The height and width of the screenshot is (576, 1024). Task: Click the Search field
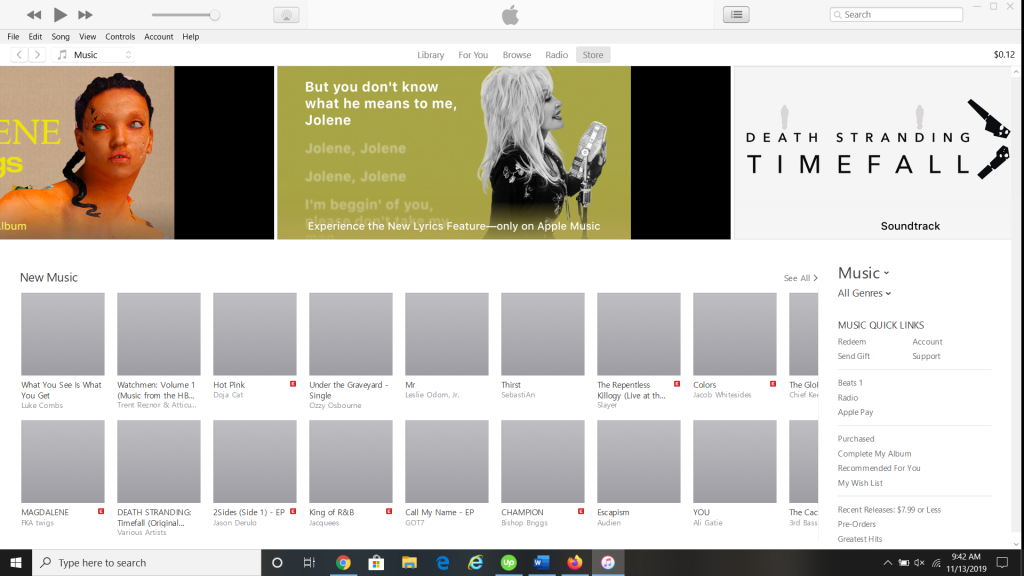coord(896,14)
